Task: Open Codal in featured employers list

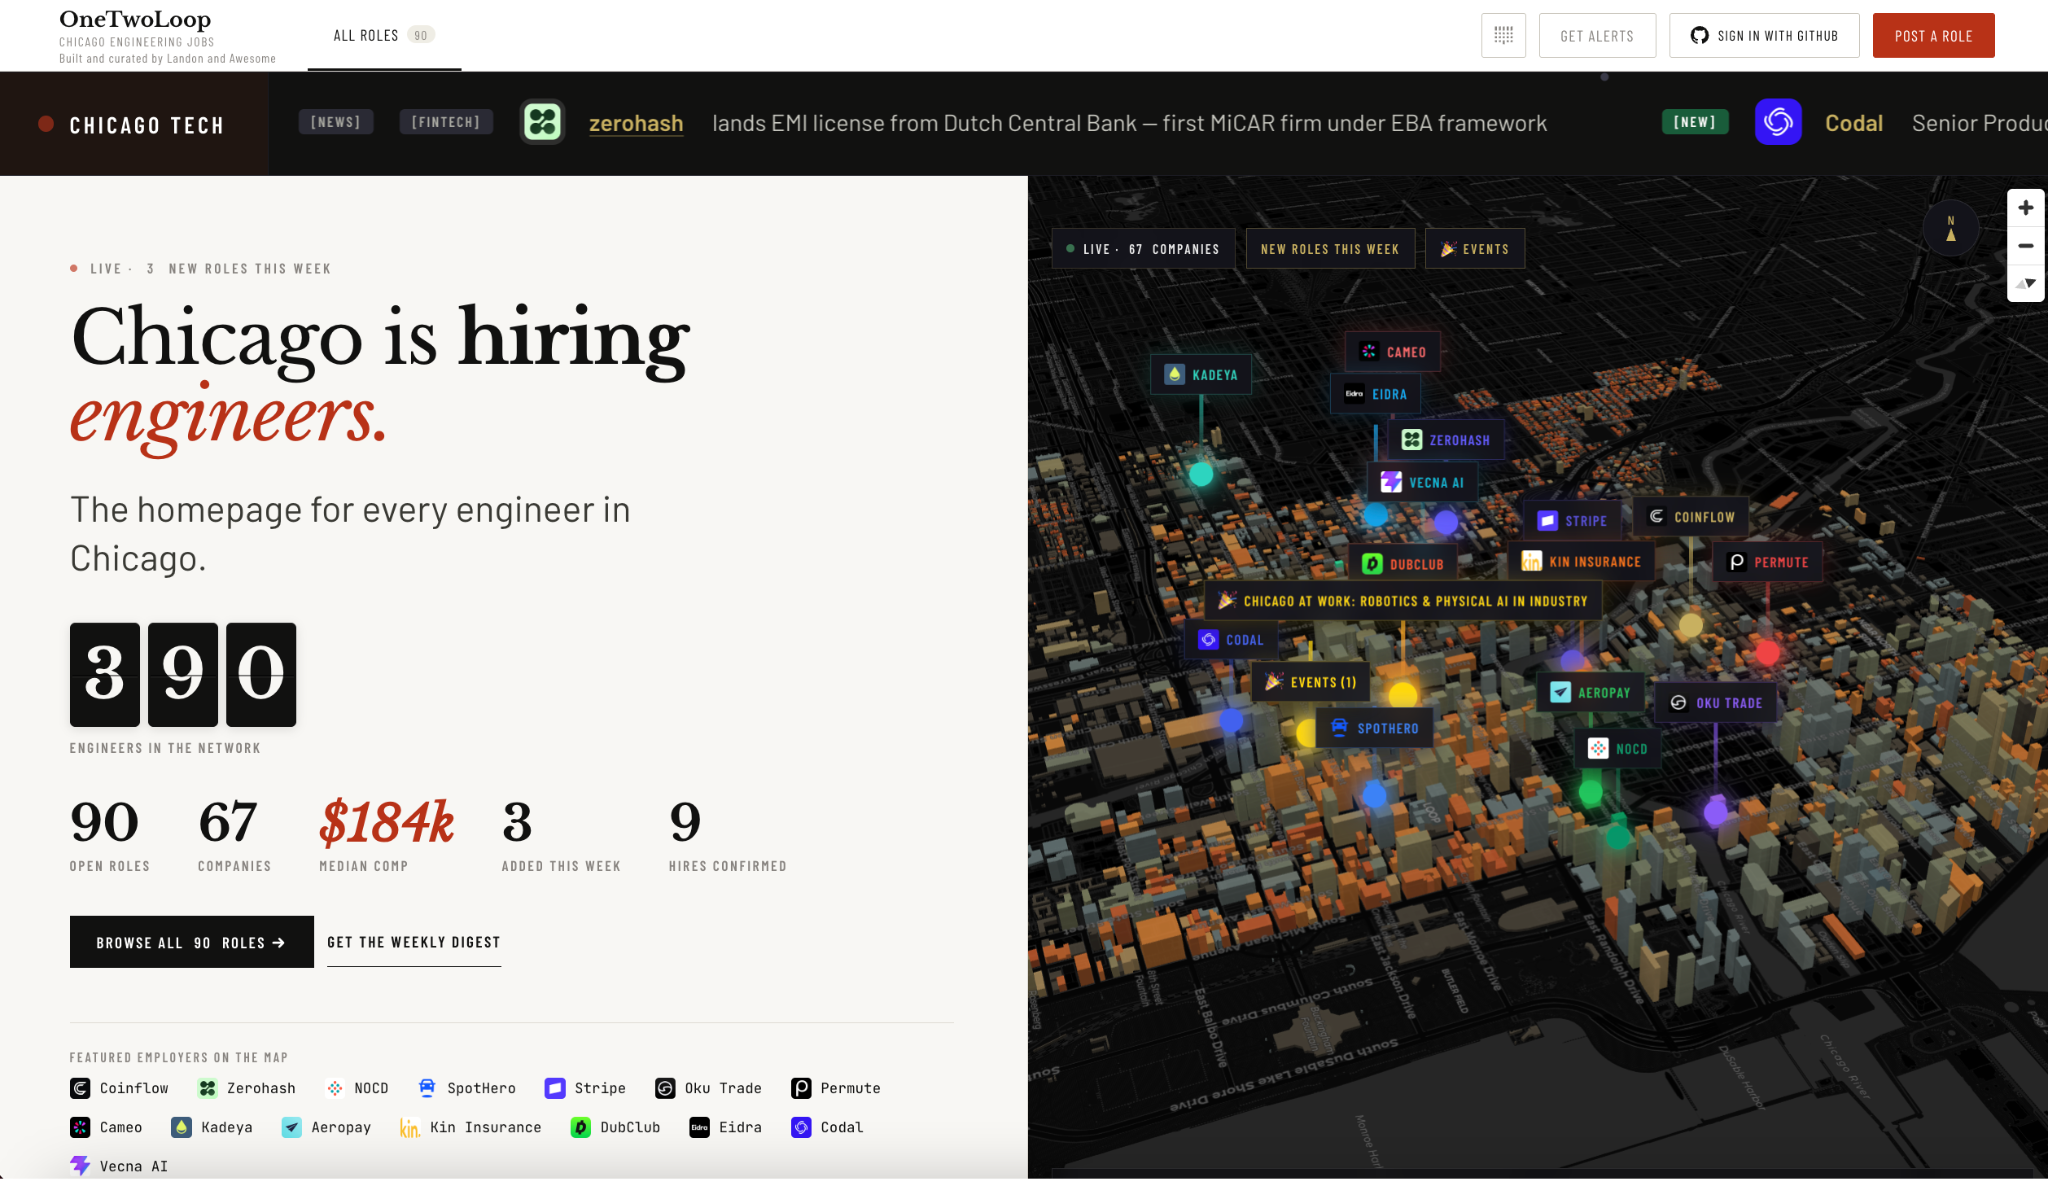Action: (x=827, y=1127)
